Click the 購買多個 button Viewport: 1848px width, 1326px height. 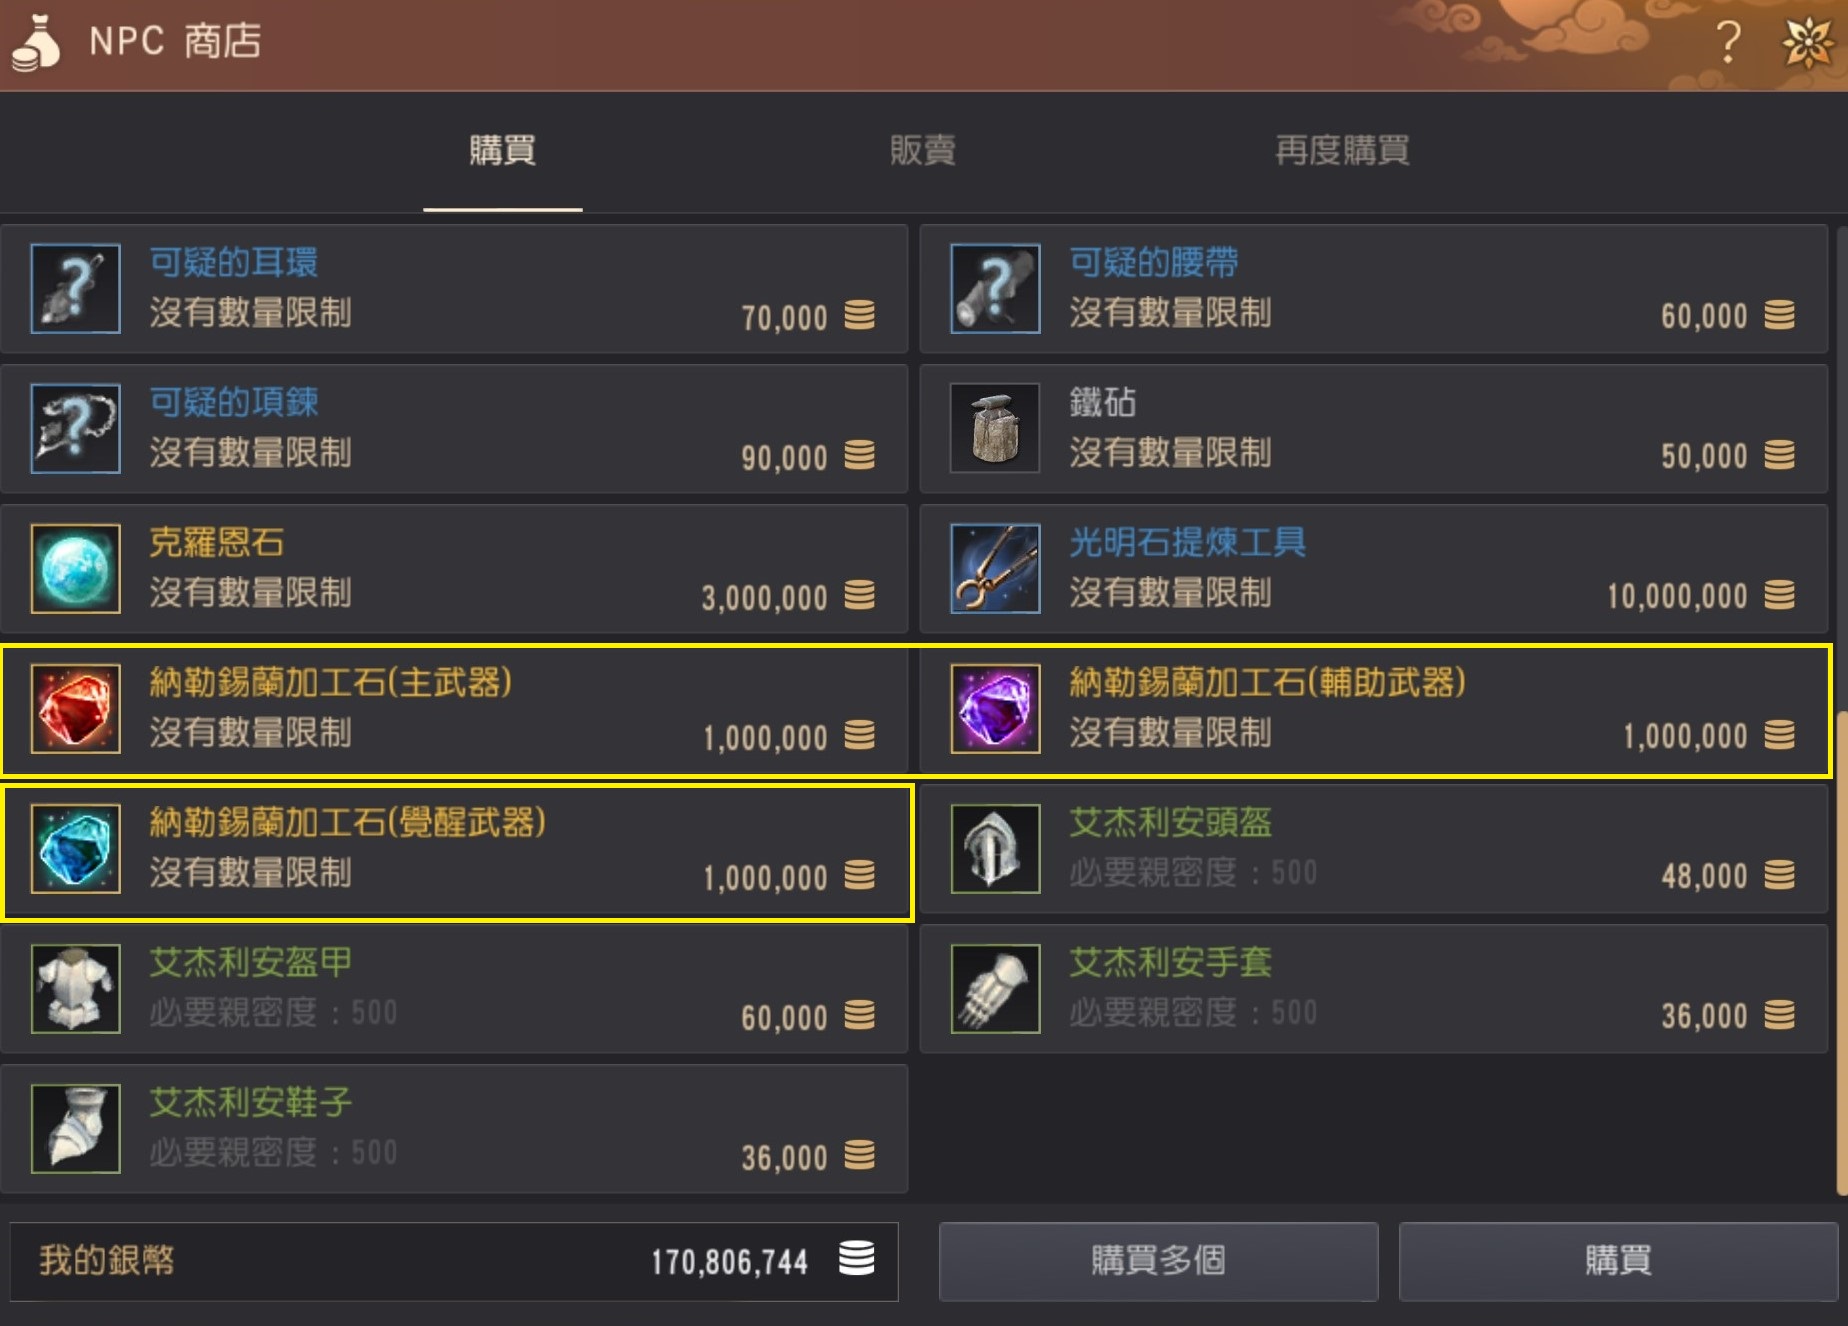pyautogui.click(x=1158, y=1261)
